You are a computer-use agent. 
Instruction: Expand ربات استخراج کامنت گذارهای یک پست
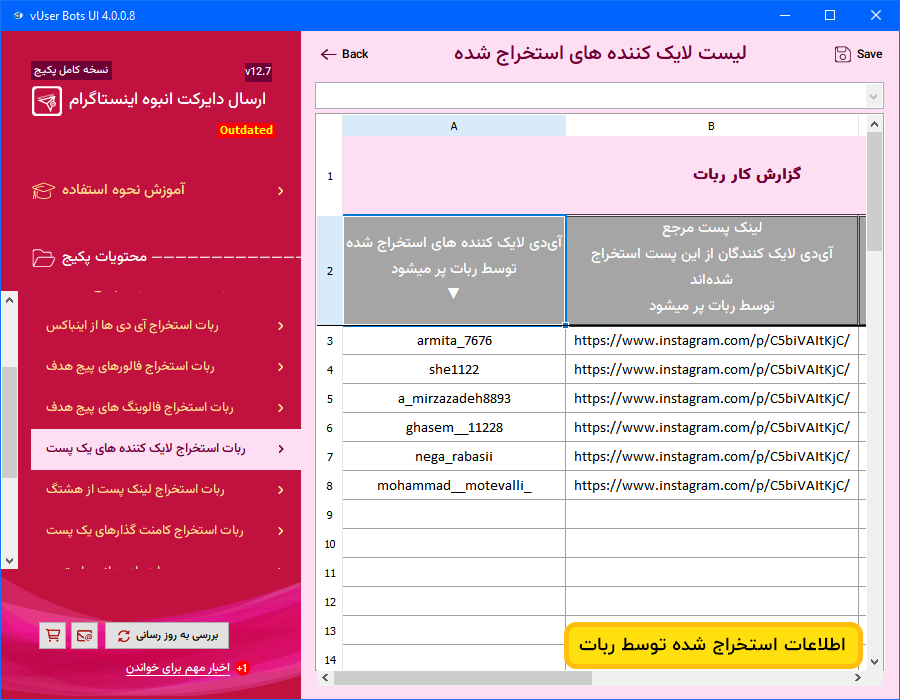(x=281, y=531)
